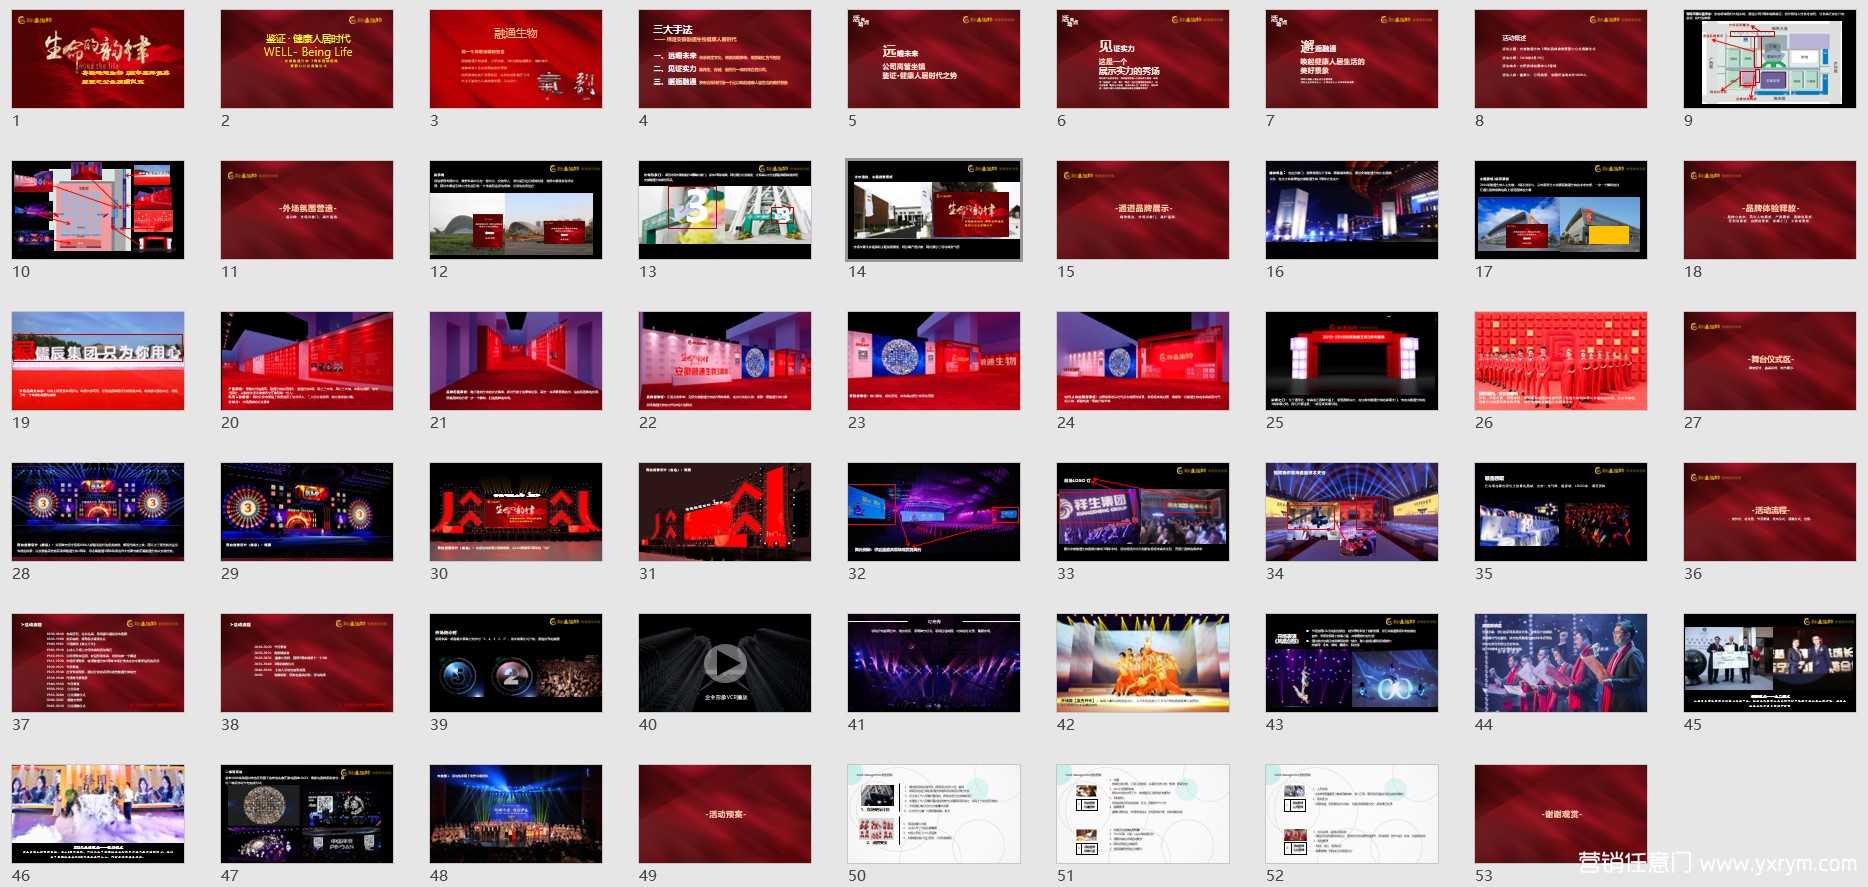Select slide 40 video play thumbnail
Screen dimensions: 1868x887
pos(725,663)
